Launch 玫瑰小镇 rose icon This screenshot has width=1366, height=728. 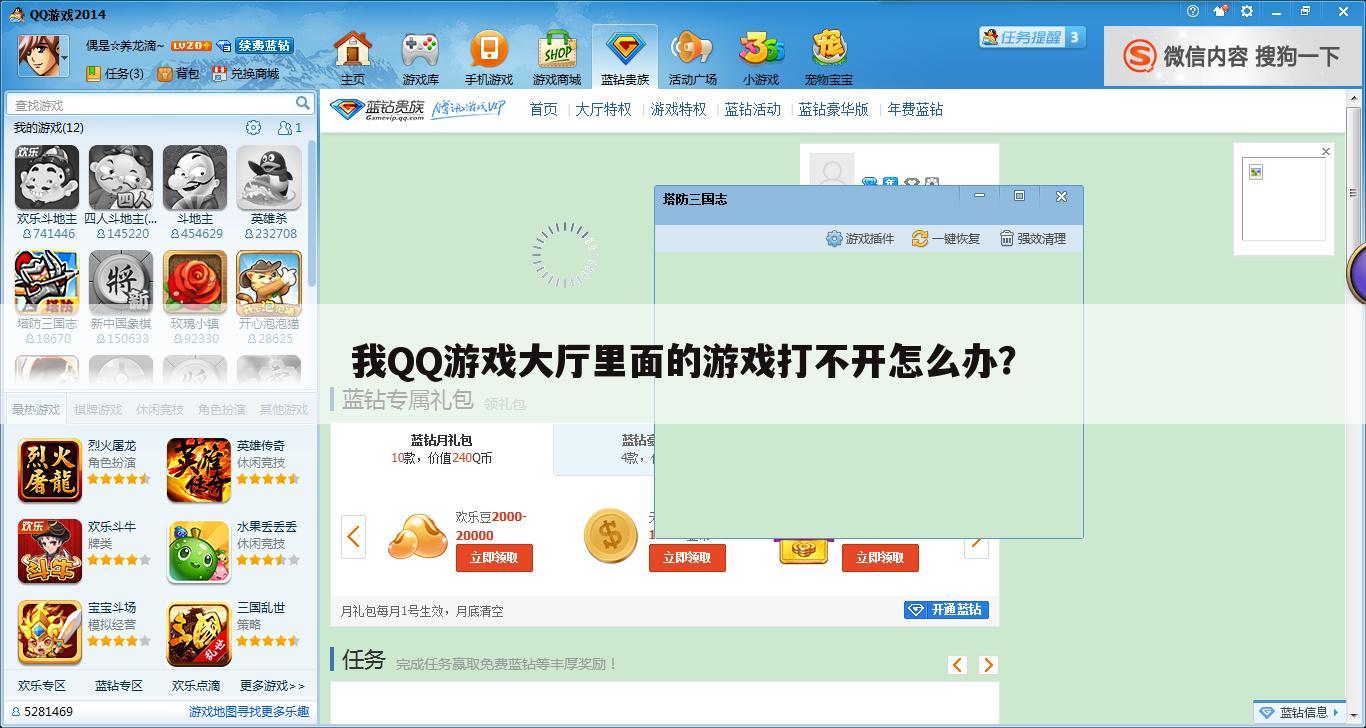(x=195, y=283)
